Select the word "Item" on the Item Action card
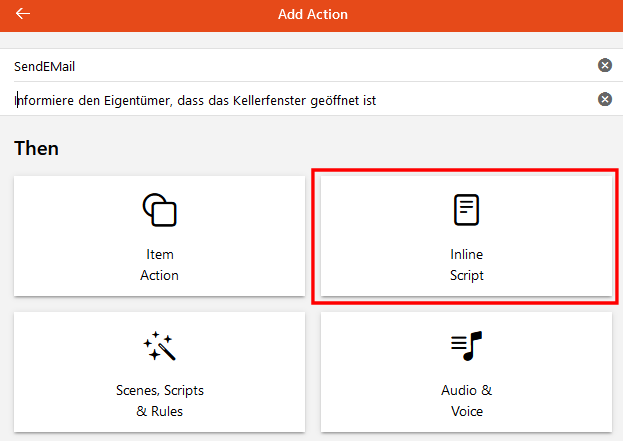 coord(160,254)
